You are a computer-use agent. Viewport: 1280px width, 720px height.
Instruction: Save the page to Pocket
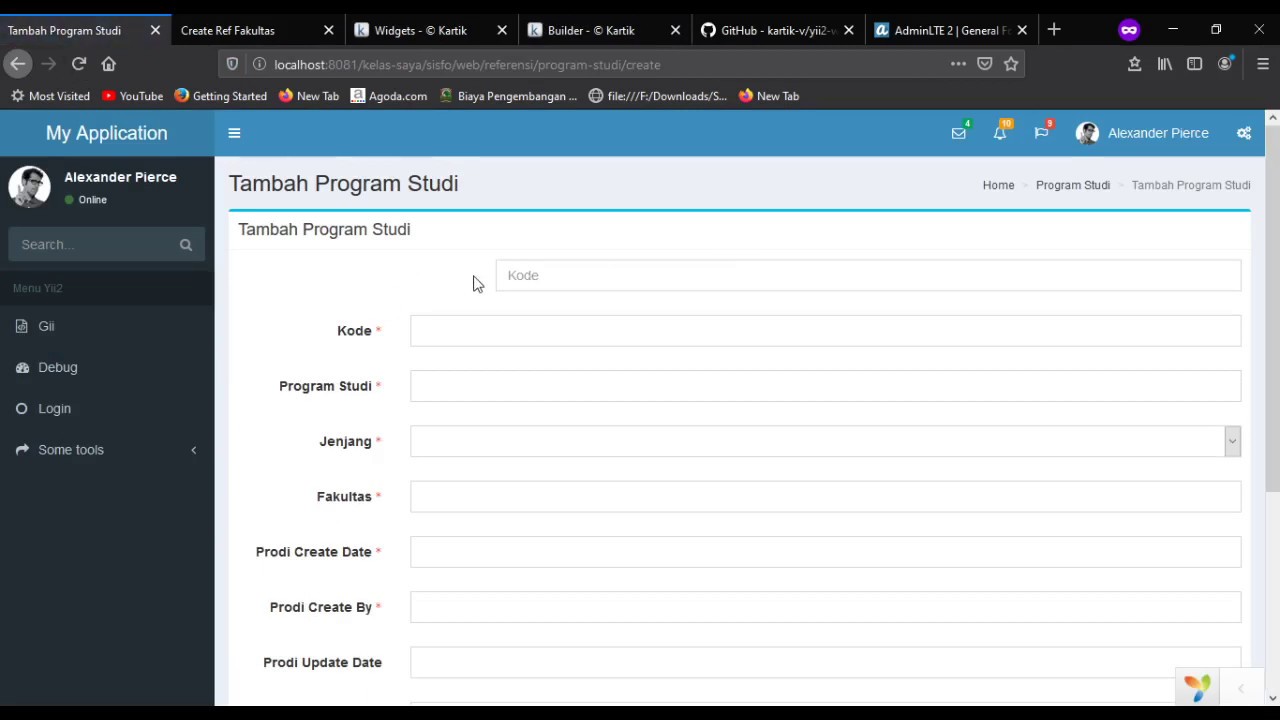click(985, 64)
